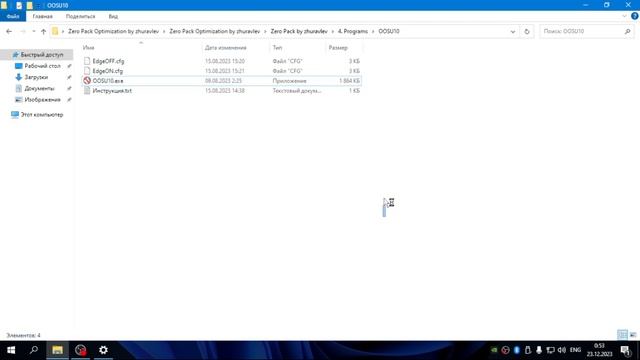Select the EdgeOFF.cfg file
Viewport: 640px width, 360px height.
tap(108, 61)
